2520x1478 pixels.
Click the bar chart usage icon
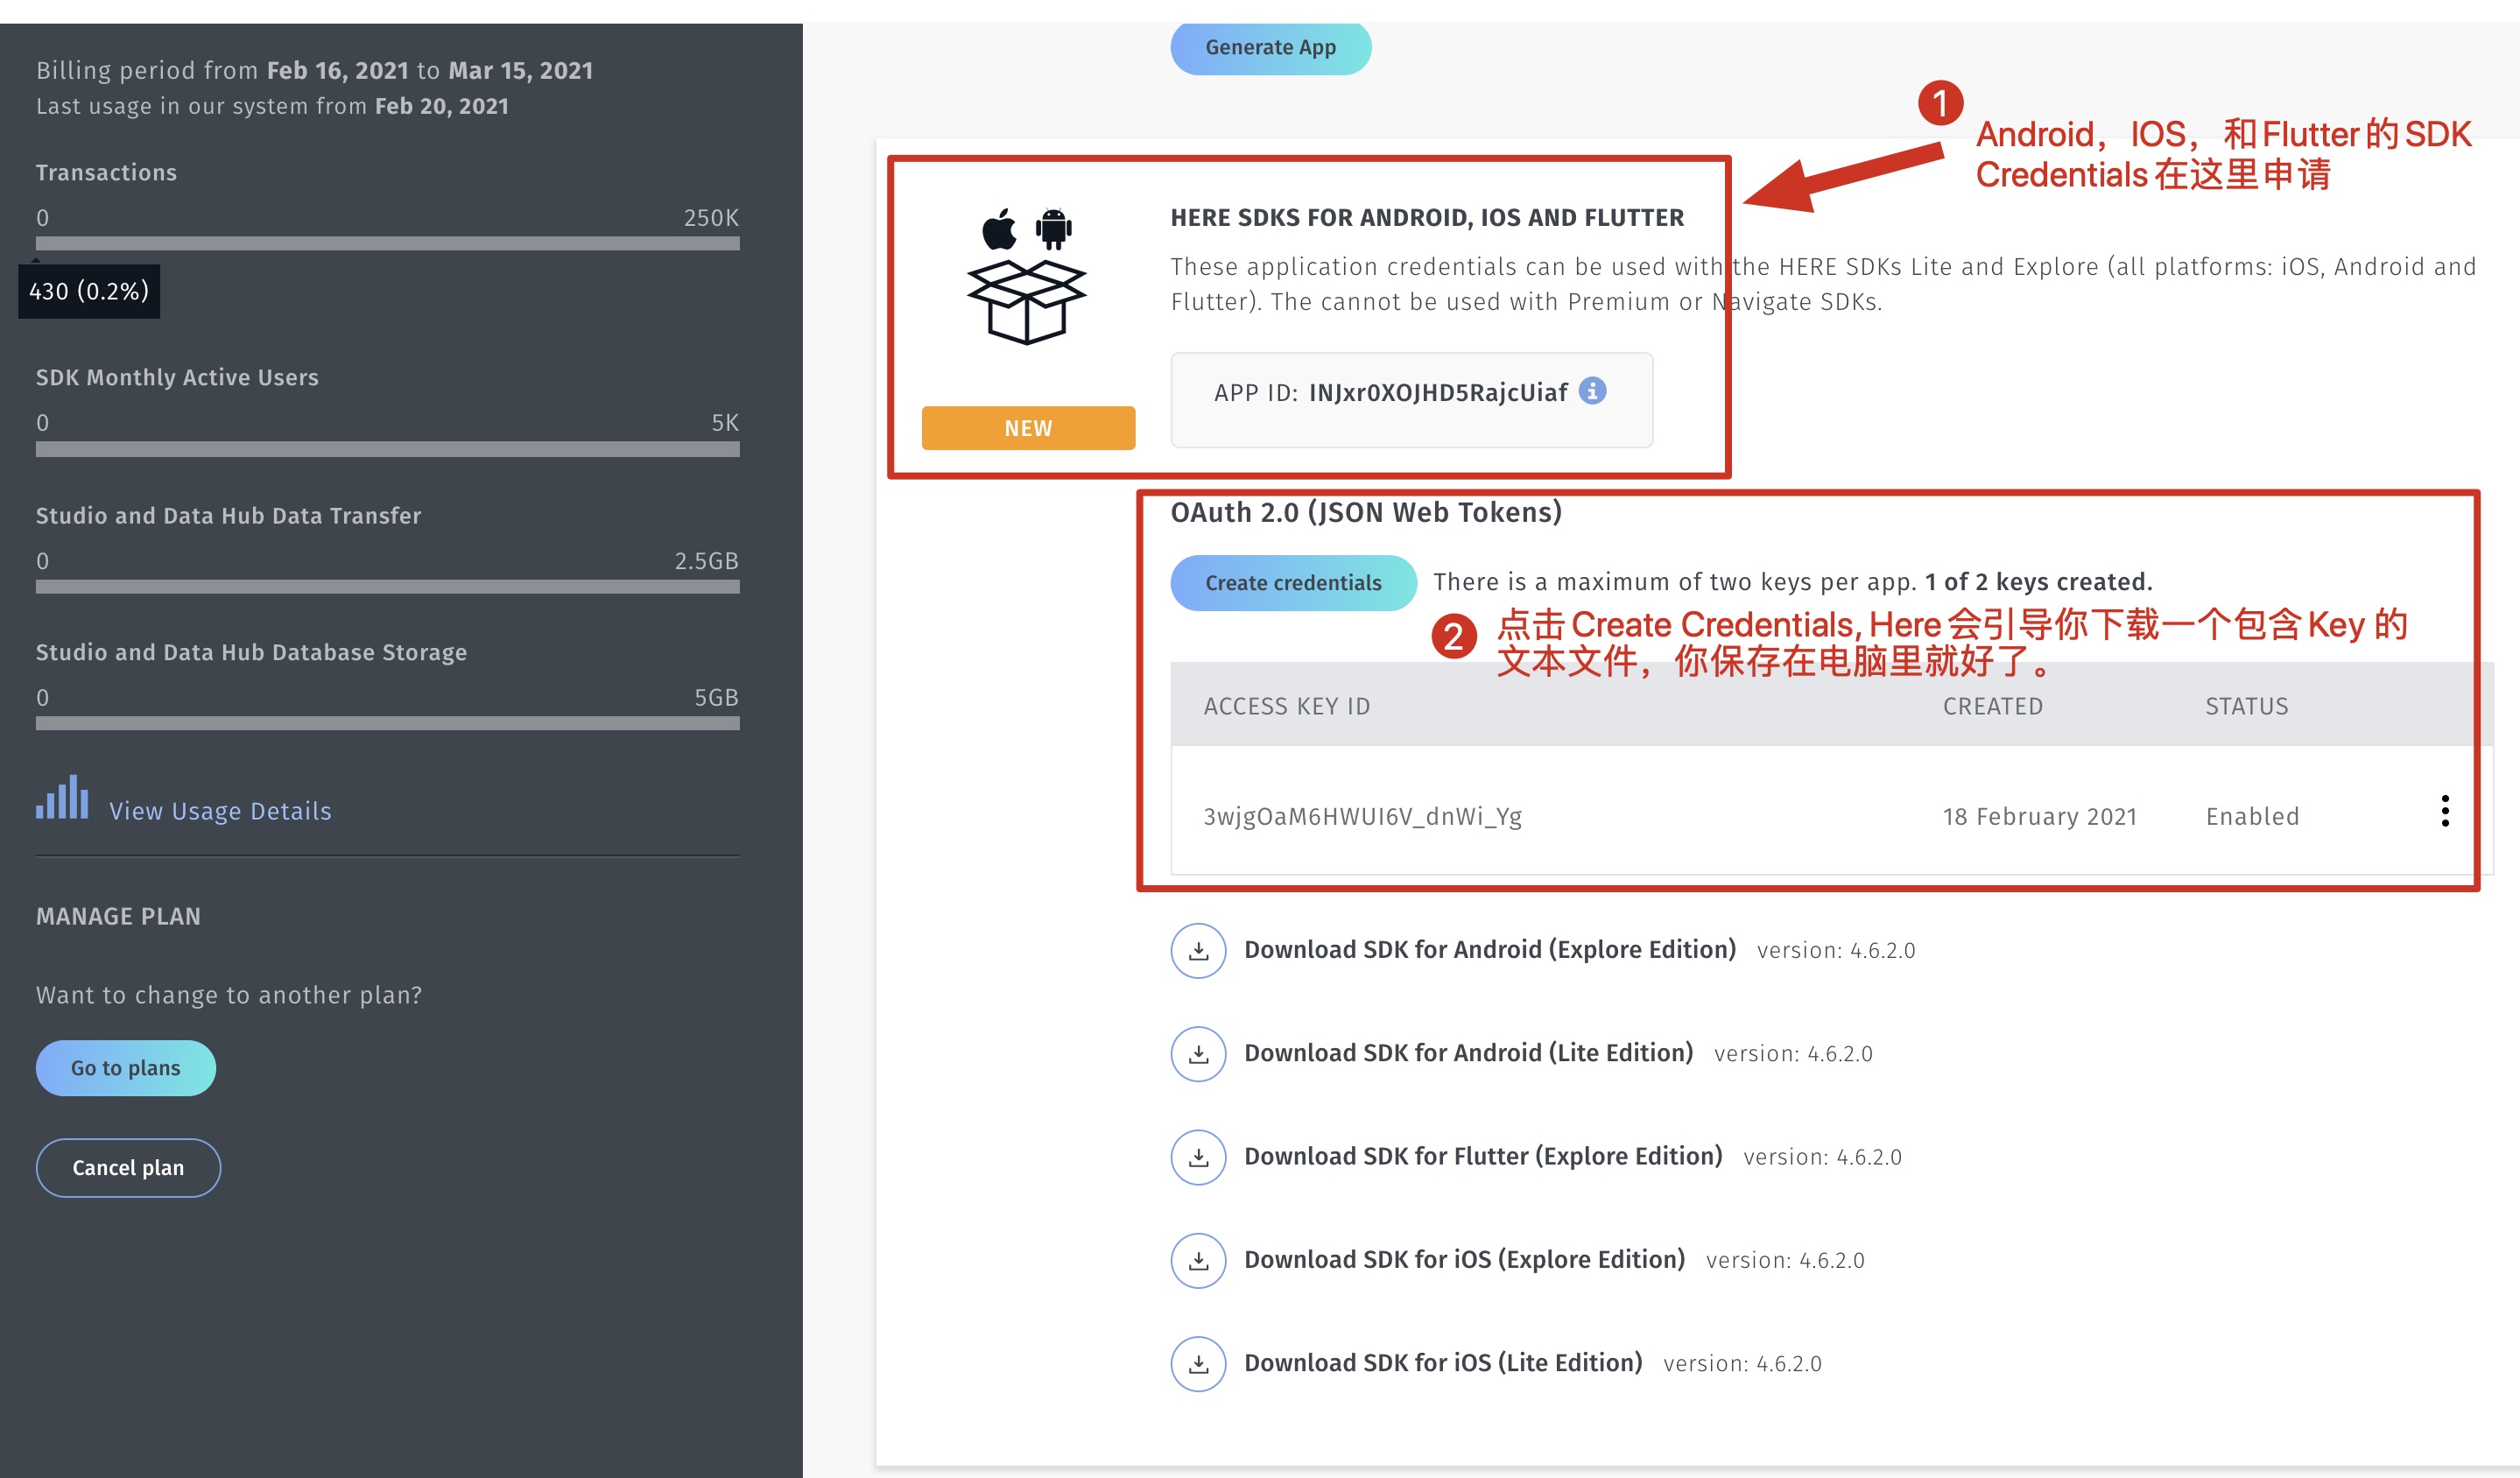pyautogui.click(x=62, y=797)
